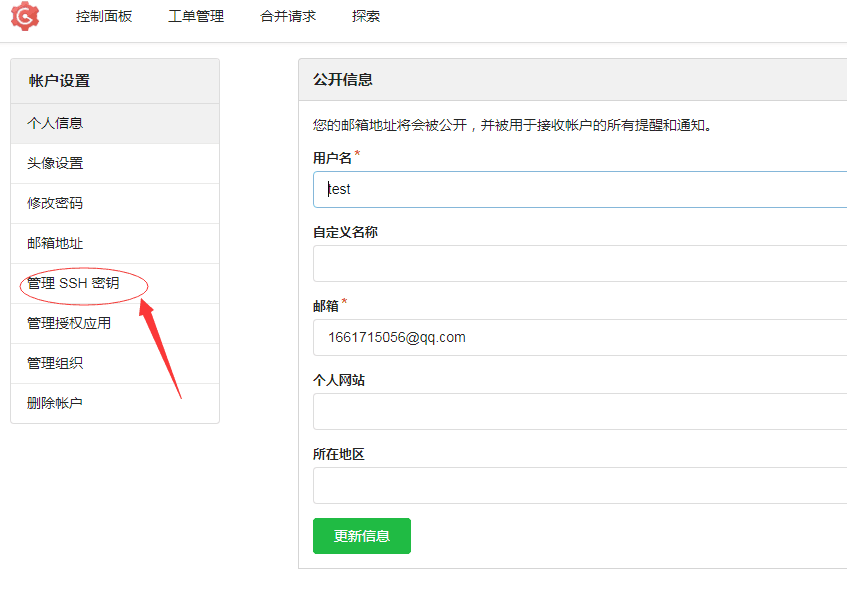Open the 工单管理 menu
Image resolution: width=847 pixels, height=589 pixels.
coord(195,16)
